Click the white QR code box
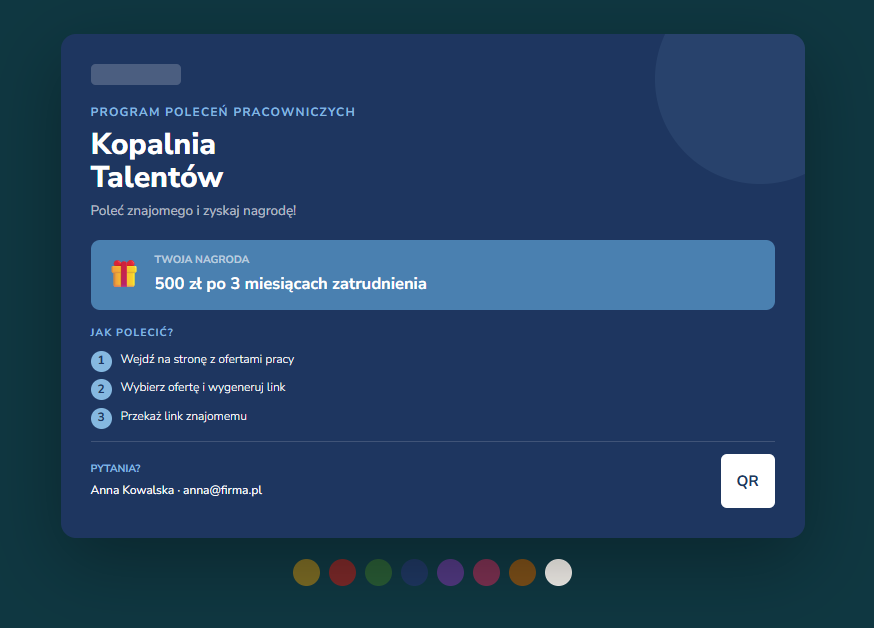Viewport: 874px width, 628px height. point(747,481)
